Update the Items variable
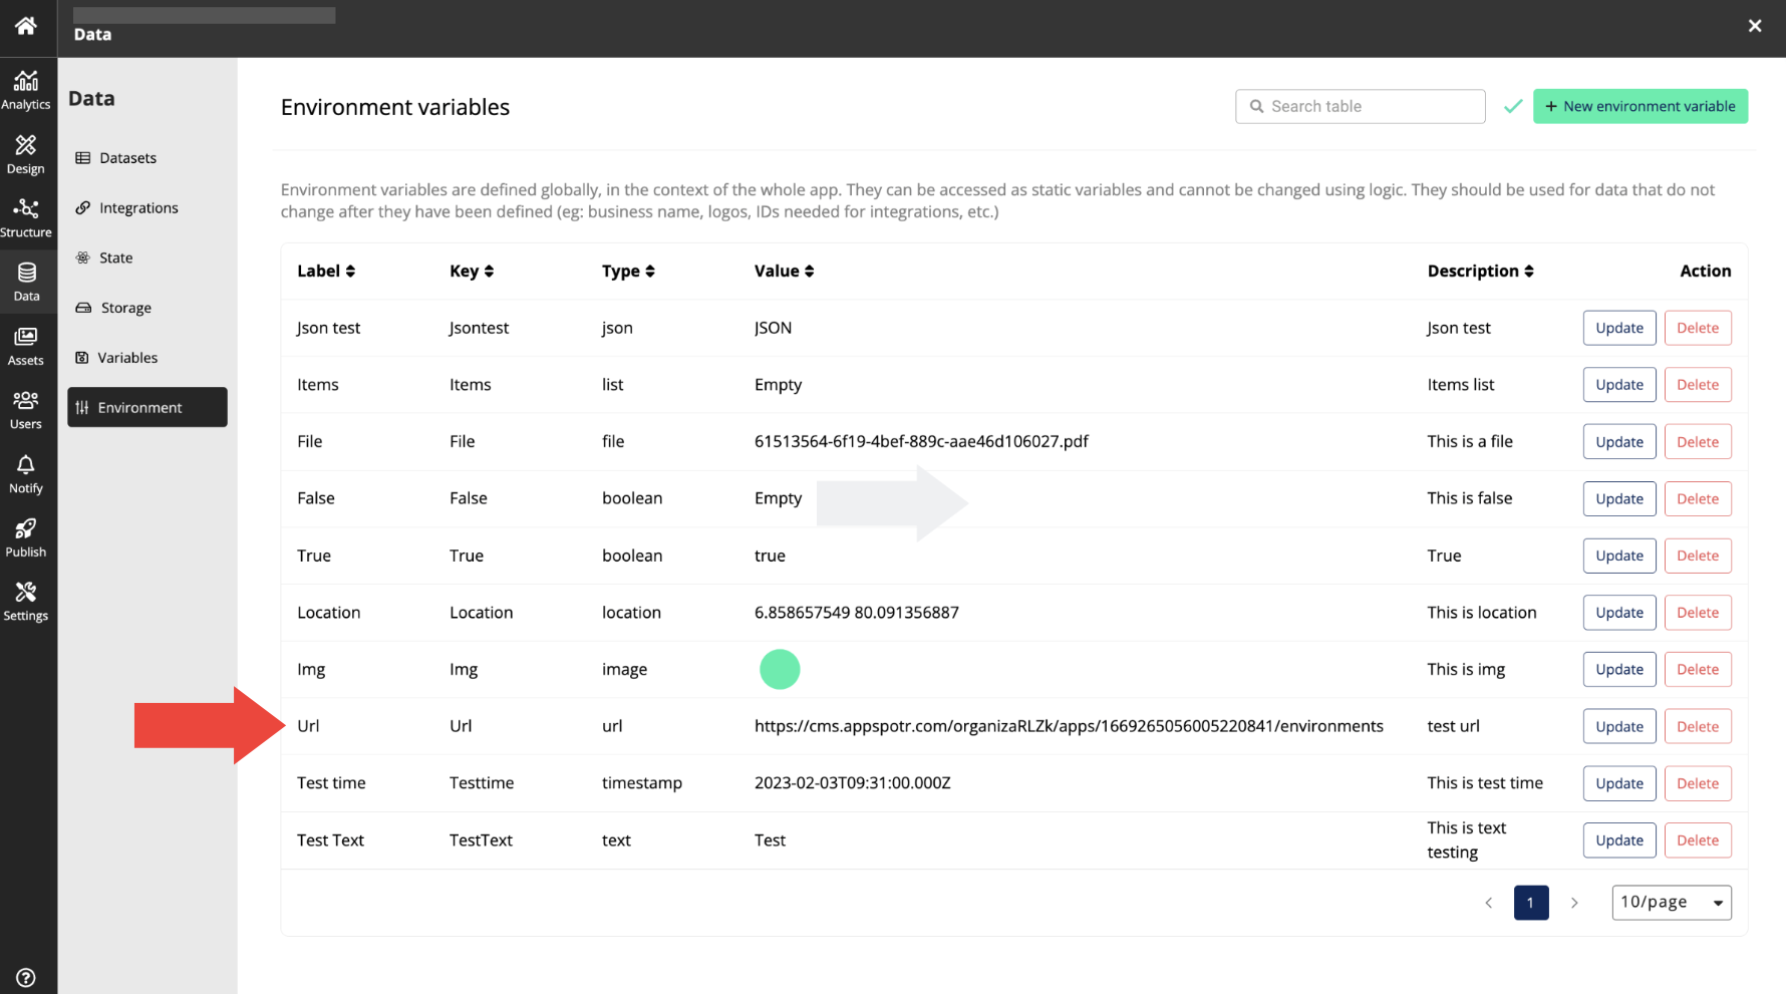Image resolution: width=1786 pixels, height=994 pixels. [x=1619, y=385]
